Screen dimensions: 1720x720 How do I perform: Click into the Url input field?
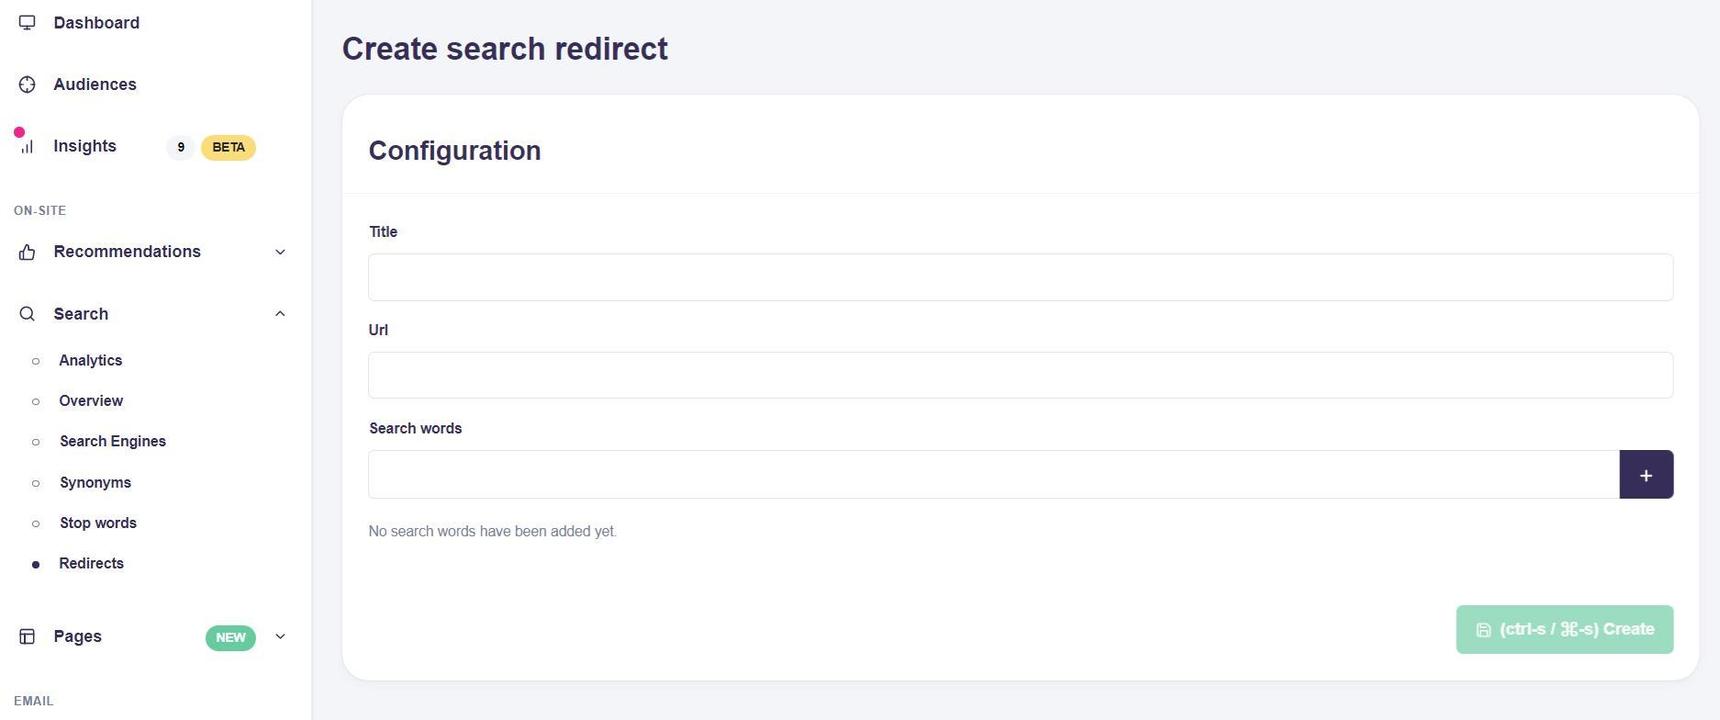click(1020, 375)
